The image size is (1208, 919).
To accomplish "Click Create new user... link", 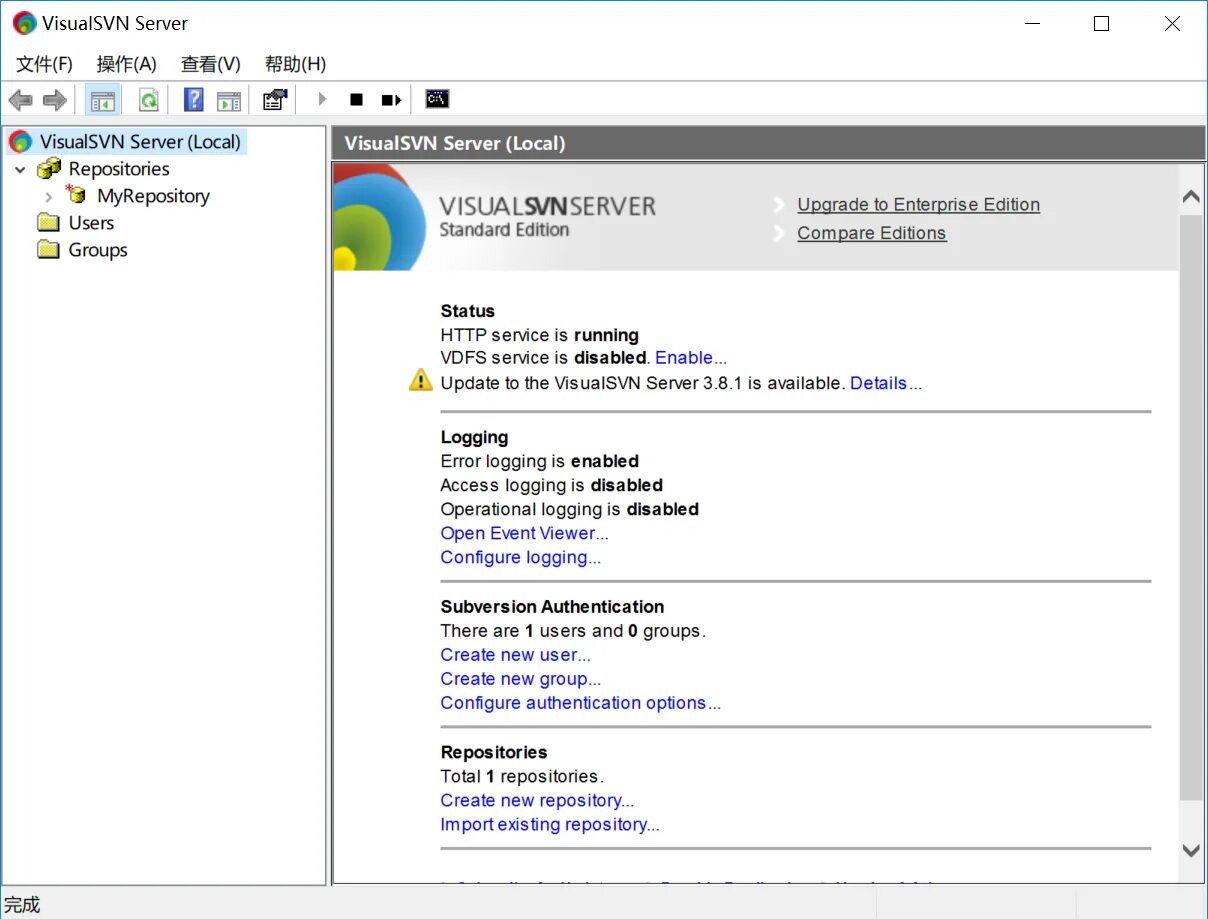I will 515,655.
